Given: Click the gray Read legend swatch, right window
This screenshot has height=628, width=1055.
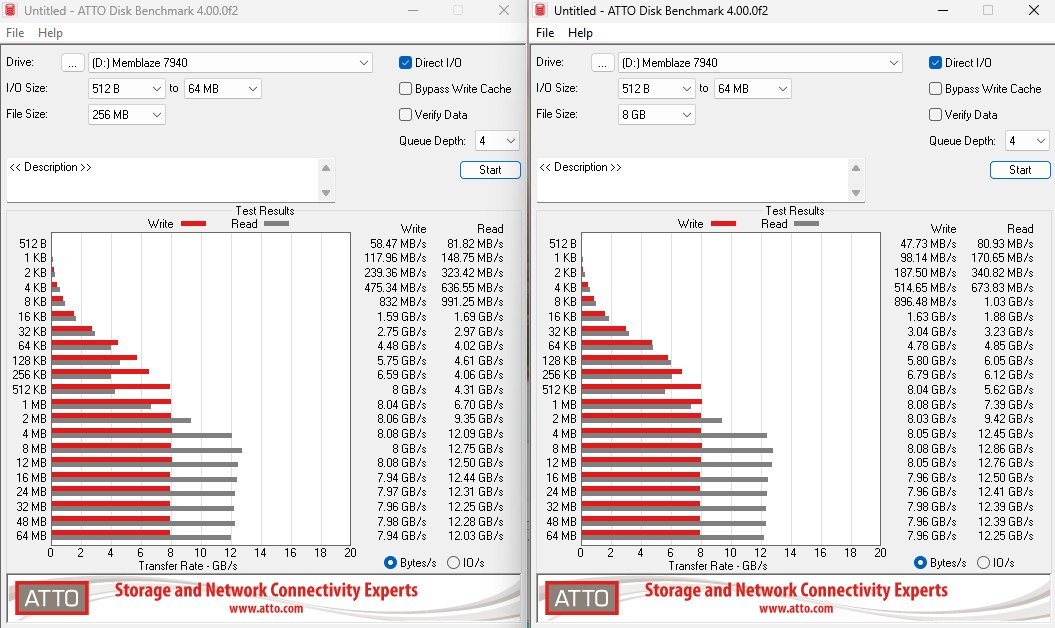Looking at the screenshot, I should click(x=807, y=223).
